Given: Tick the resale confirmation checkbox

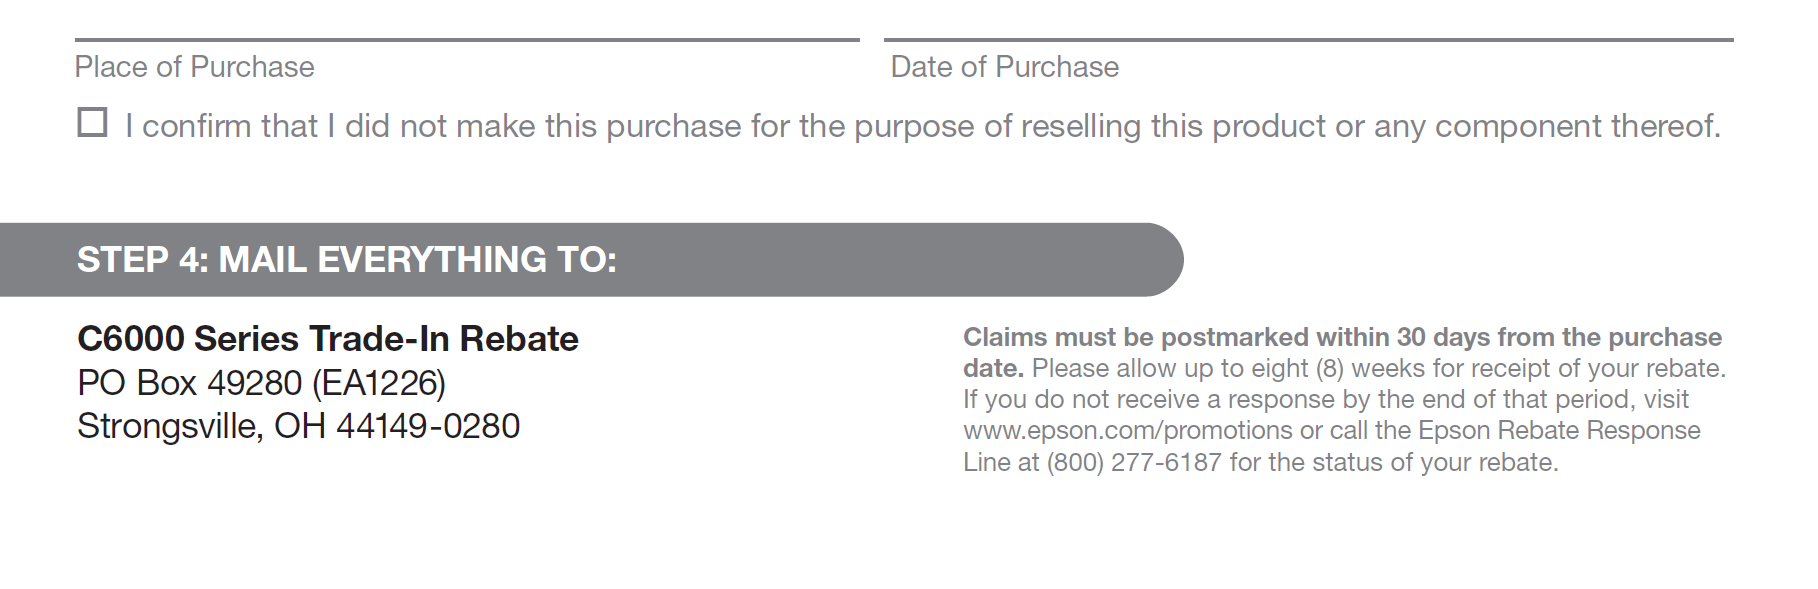Looking at the screenshot, I should [92, 123].
